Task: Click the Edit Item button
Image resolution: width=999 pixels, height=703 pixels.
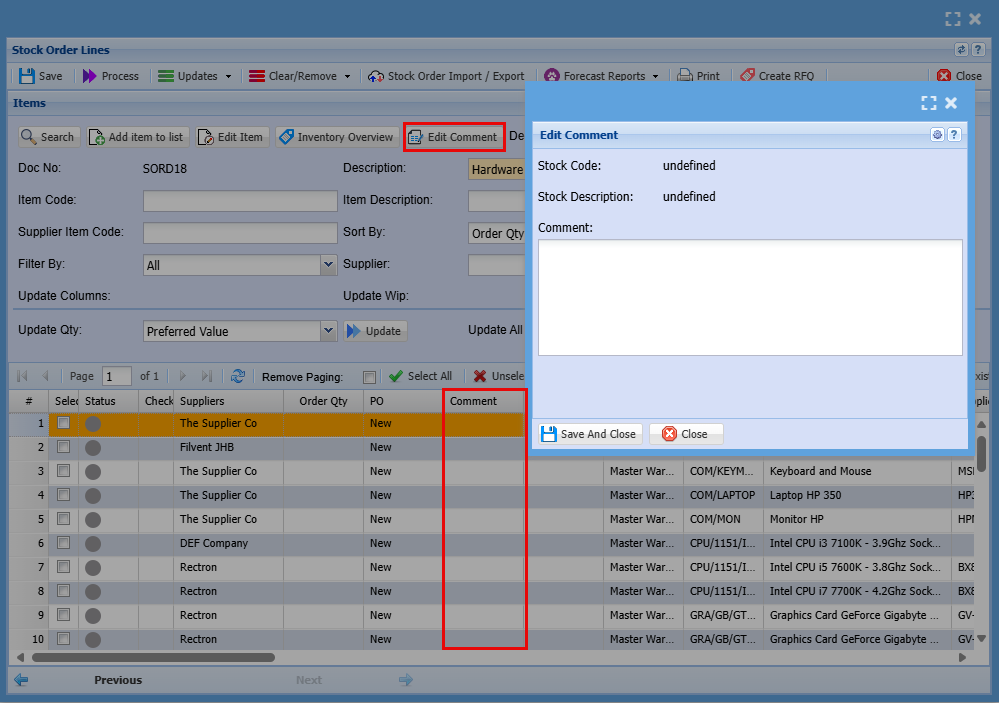Action: (232, 137)
